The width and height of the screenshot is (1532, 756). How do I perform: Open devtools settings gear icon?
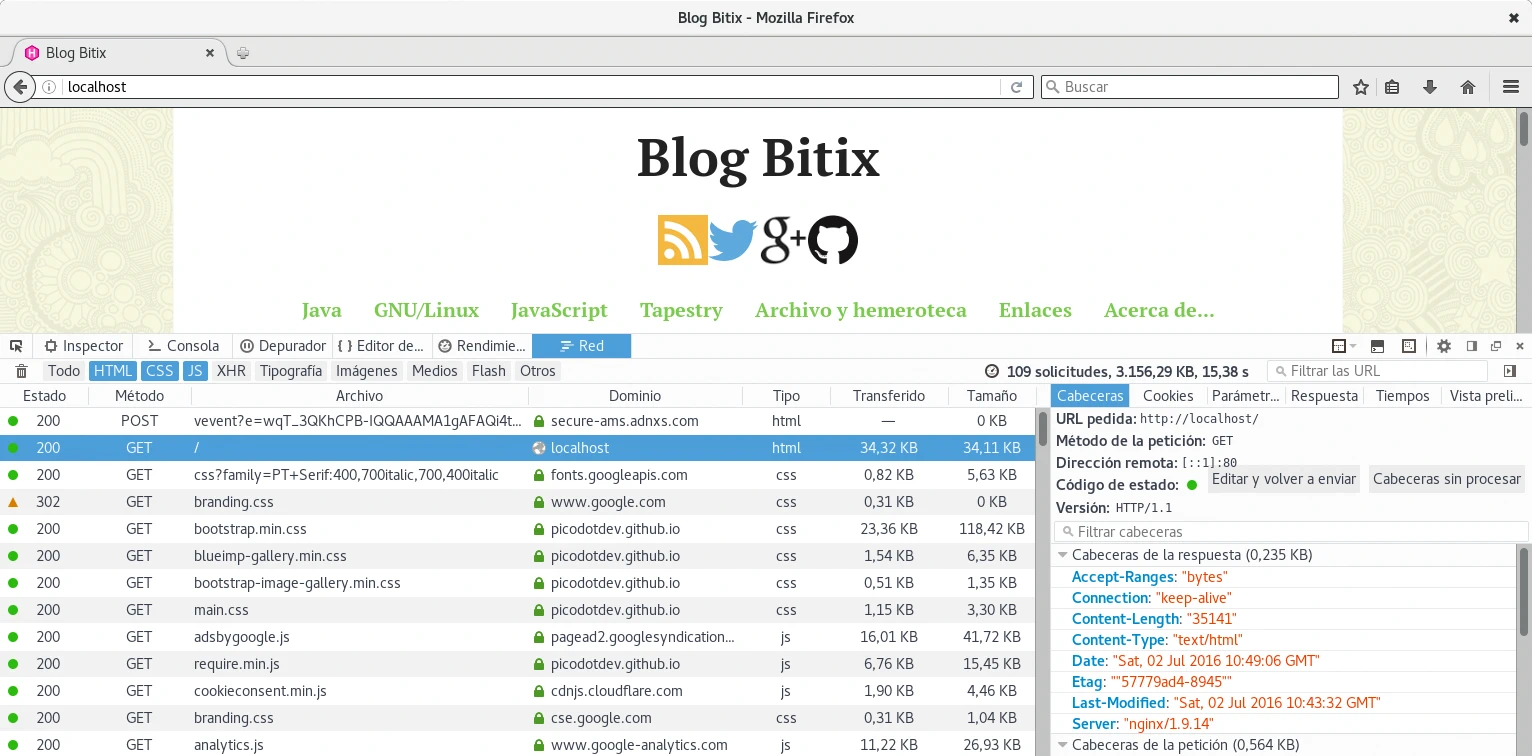[x=1443, y=346]
